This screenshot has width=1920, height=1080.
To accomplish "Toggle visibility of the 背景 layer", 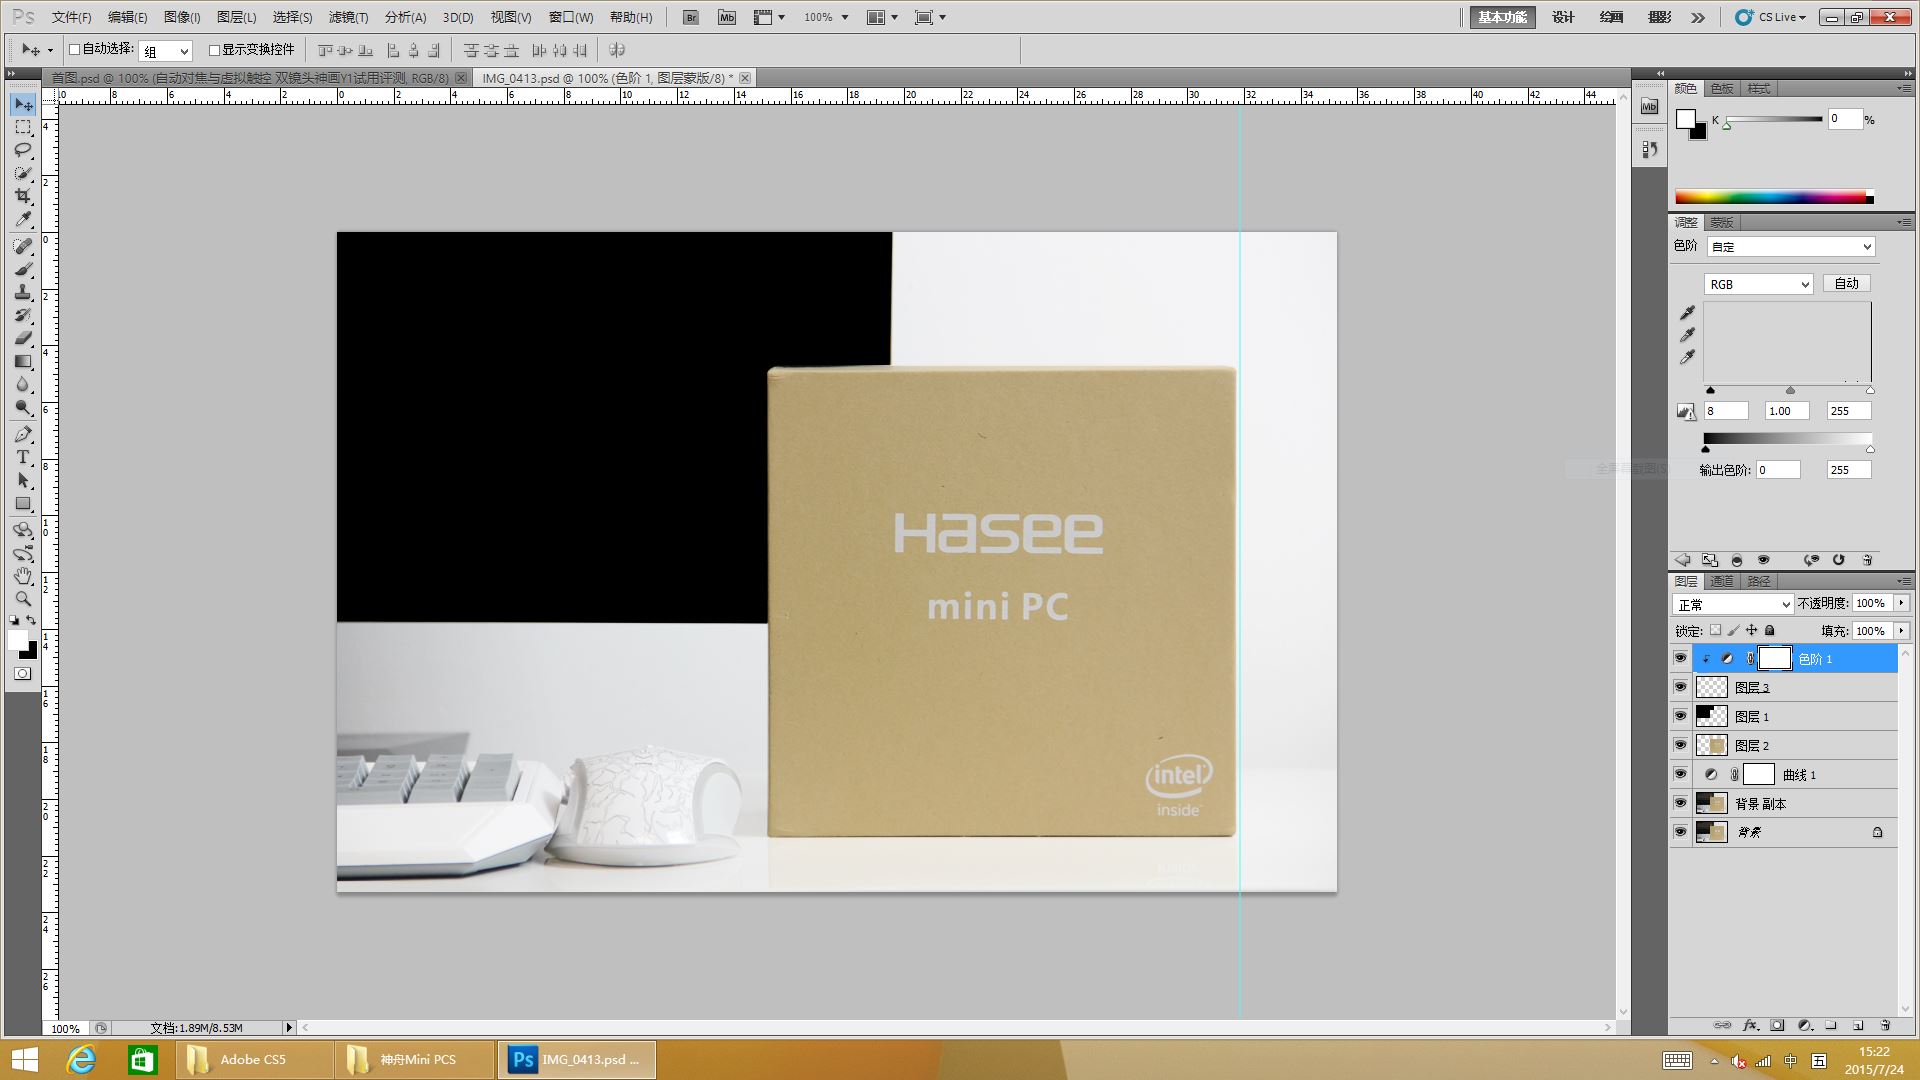I will (1680, 832).
